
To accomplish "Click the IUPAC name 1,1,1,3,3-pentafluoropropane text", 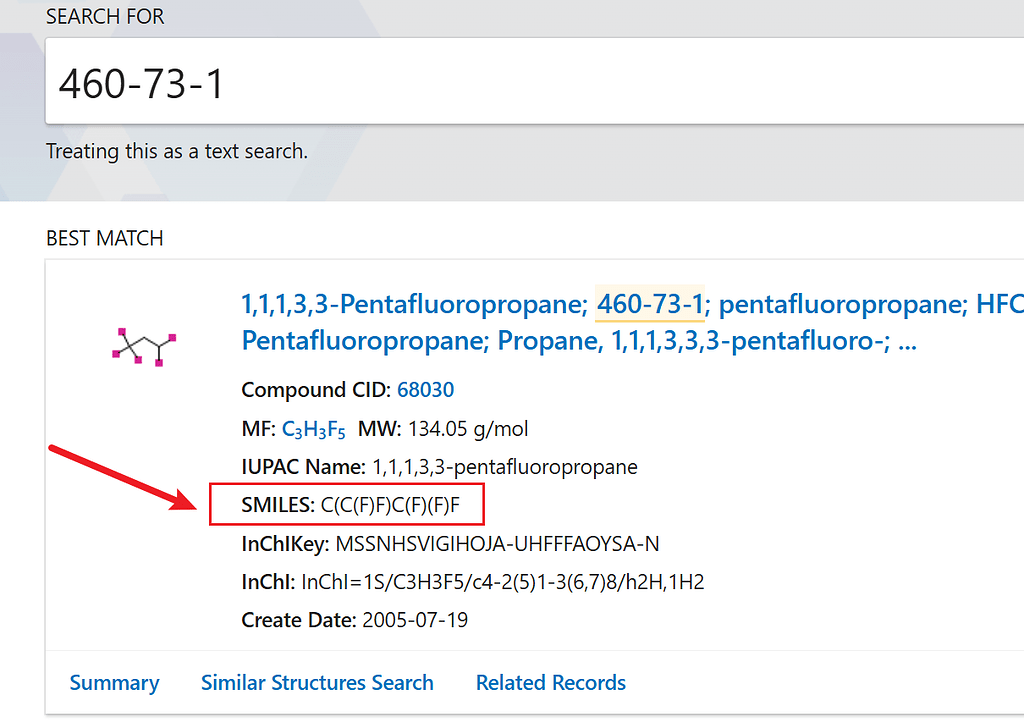I will coord(504,467).
